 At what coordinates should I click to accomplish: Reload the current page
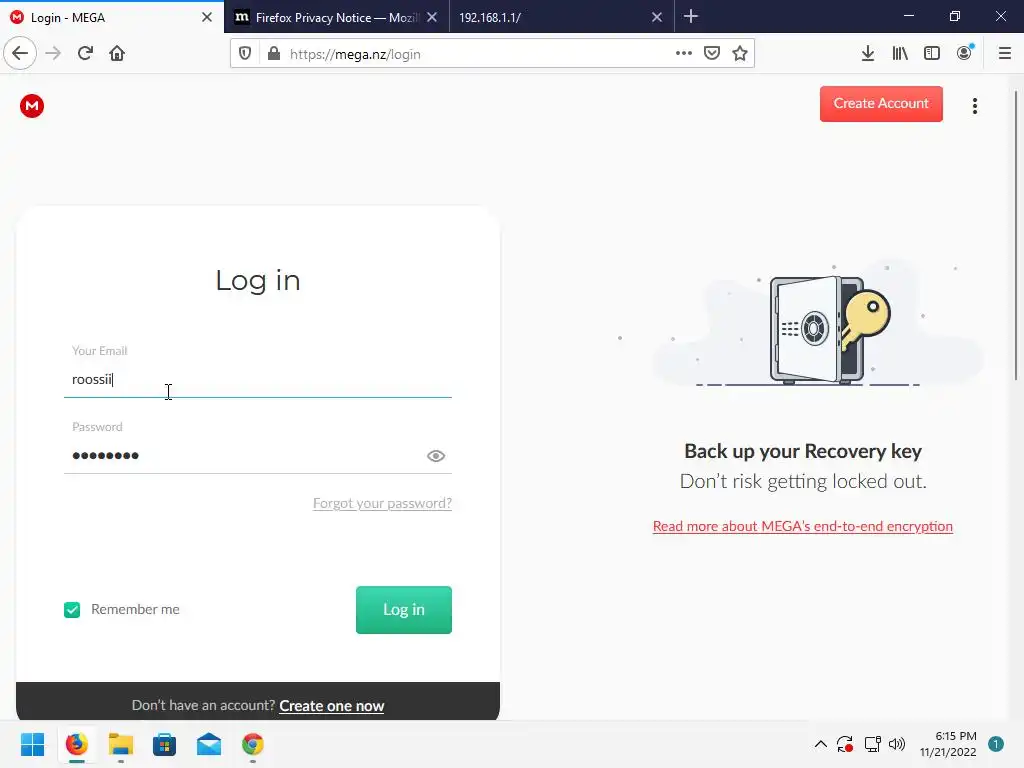(x=86, y=54)
